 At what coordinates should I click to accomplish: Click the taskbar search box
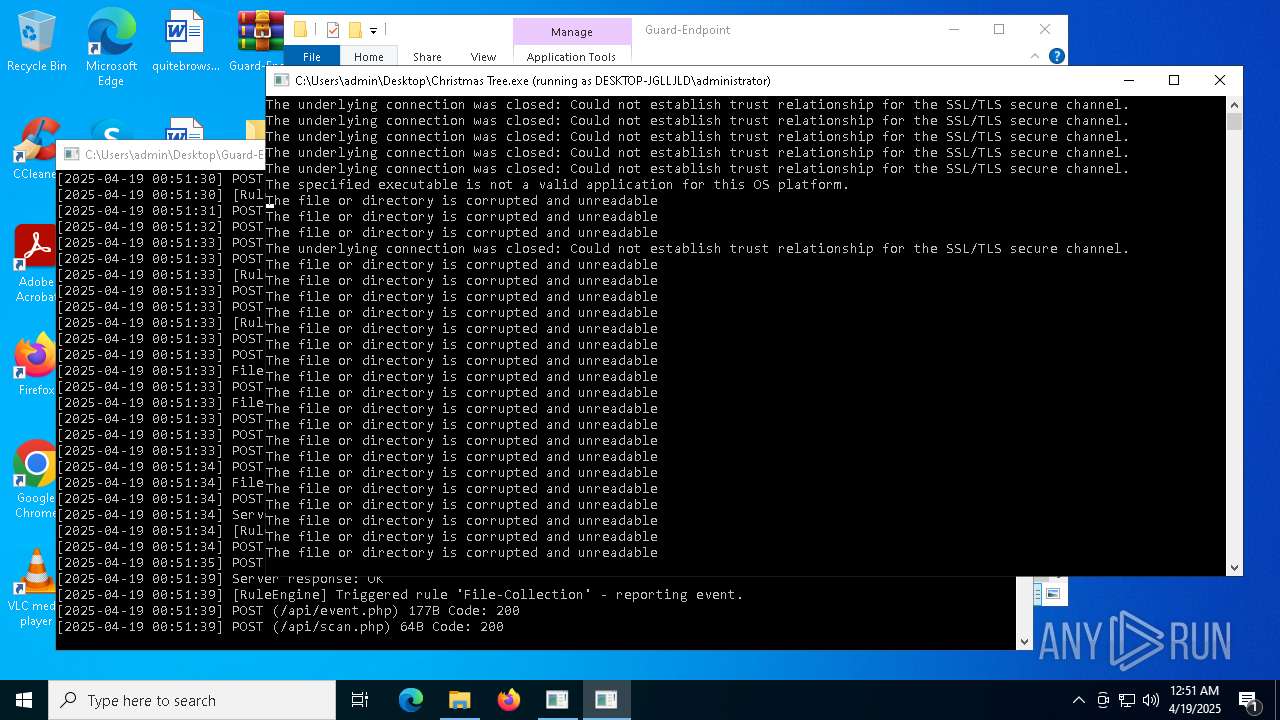click(x=192, y=700)
